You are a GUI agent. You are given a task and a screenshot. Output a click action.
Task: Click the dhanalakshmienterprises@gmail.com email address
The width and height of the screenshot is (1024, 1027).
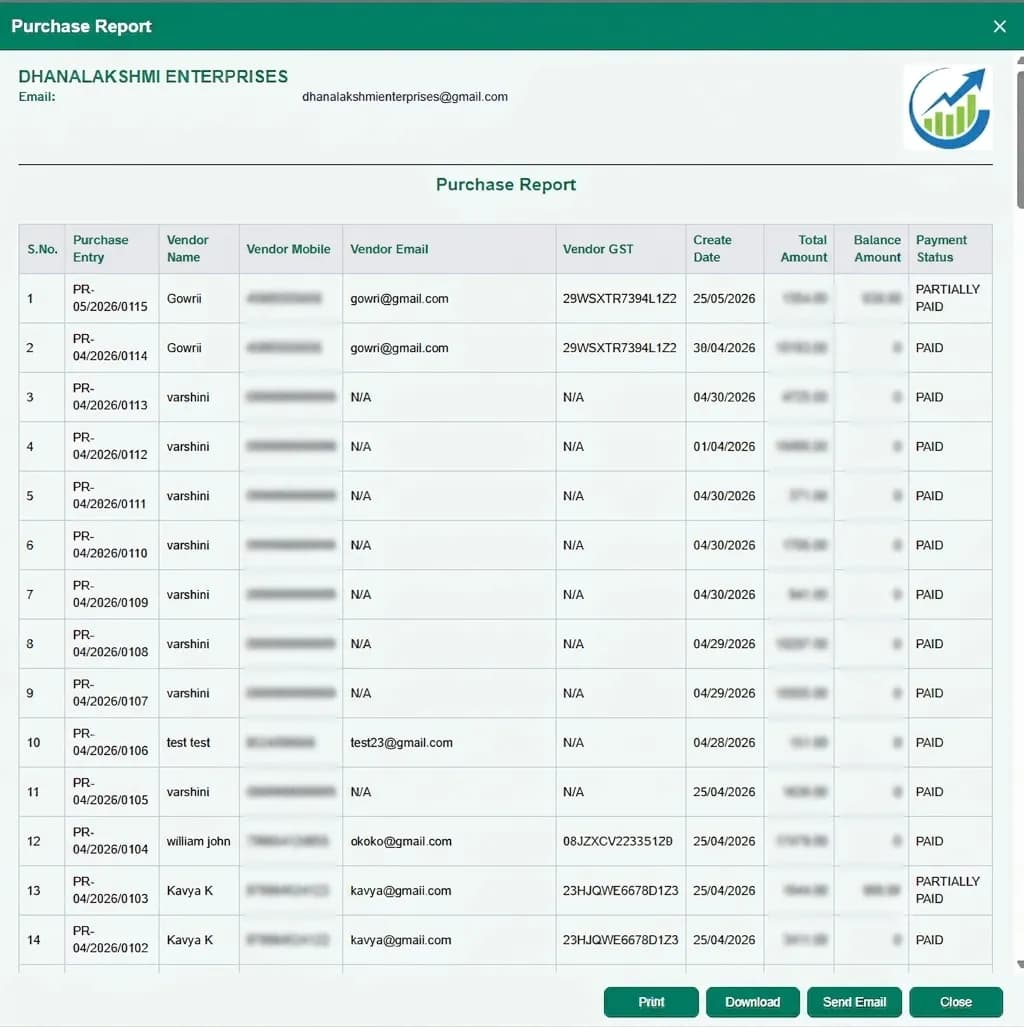[x=405, y=97]
